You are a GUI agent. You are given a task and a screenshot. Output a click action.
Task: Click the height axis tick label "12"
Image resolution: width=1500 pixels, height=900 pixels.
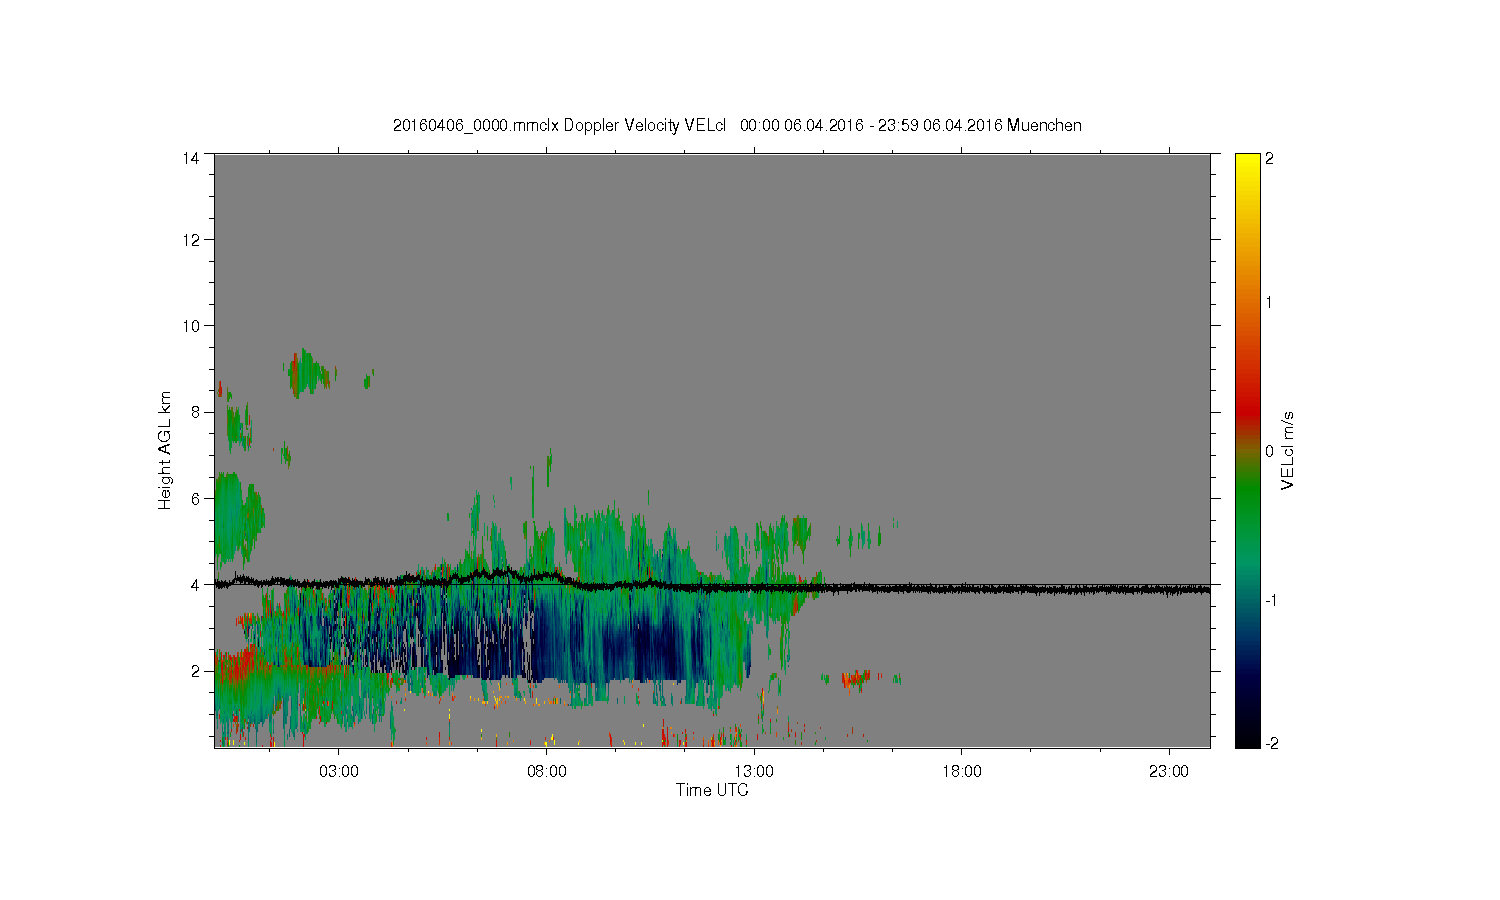191,239
